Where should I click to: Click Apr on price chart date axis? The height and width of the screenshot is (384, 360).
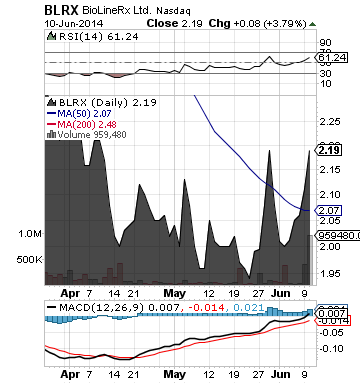[x=70, y=294]
